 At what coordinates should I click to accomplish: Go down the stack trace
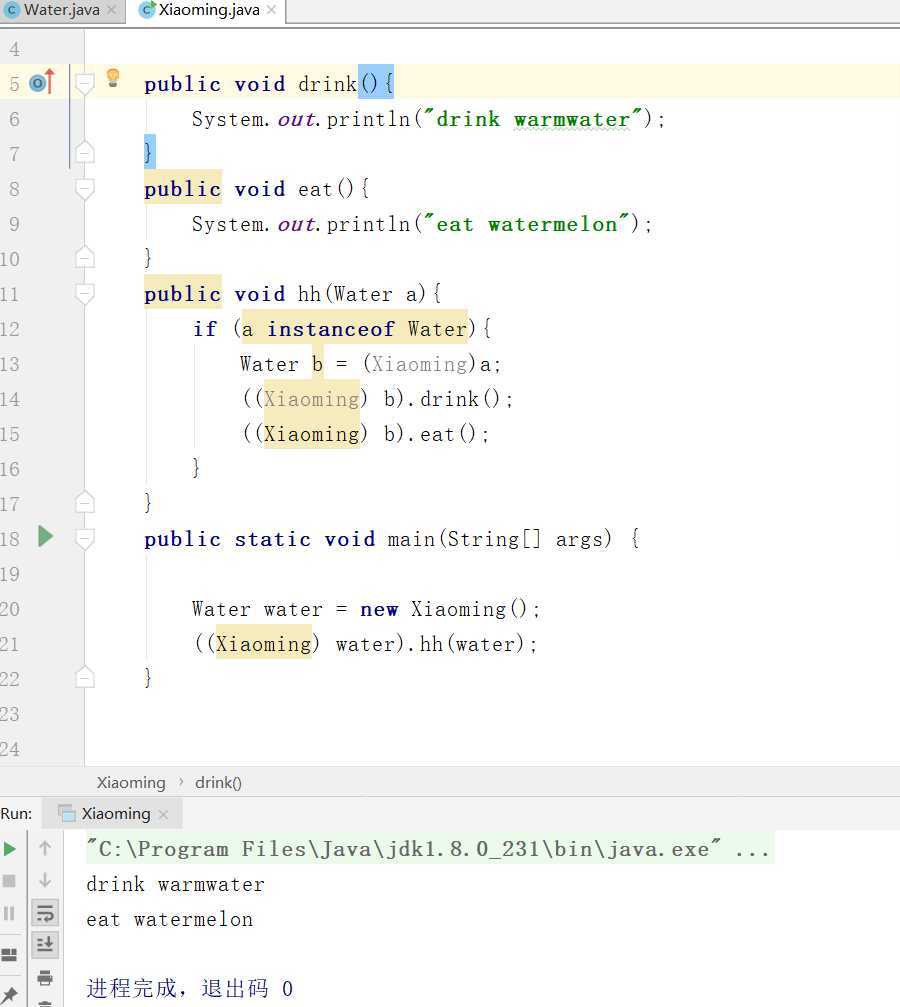click(x=45, y=880)
